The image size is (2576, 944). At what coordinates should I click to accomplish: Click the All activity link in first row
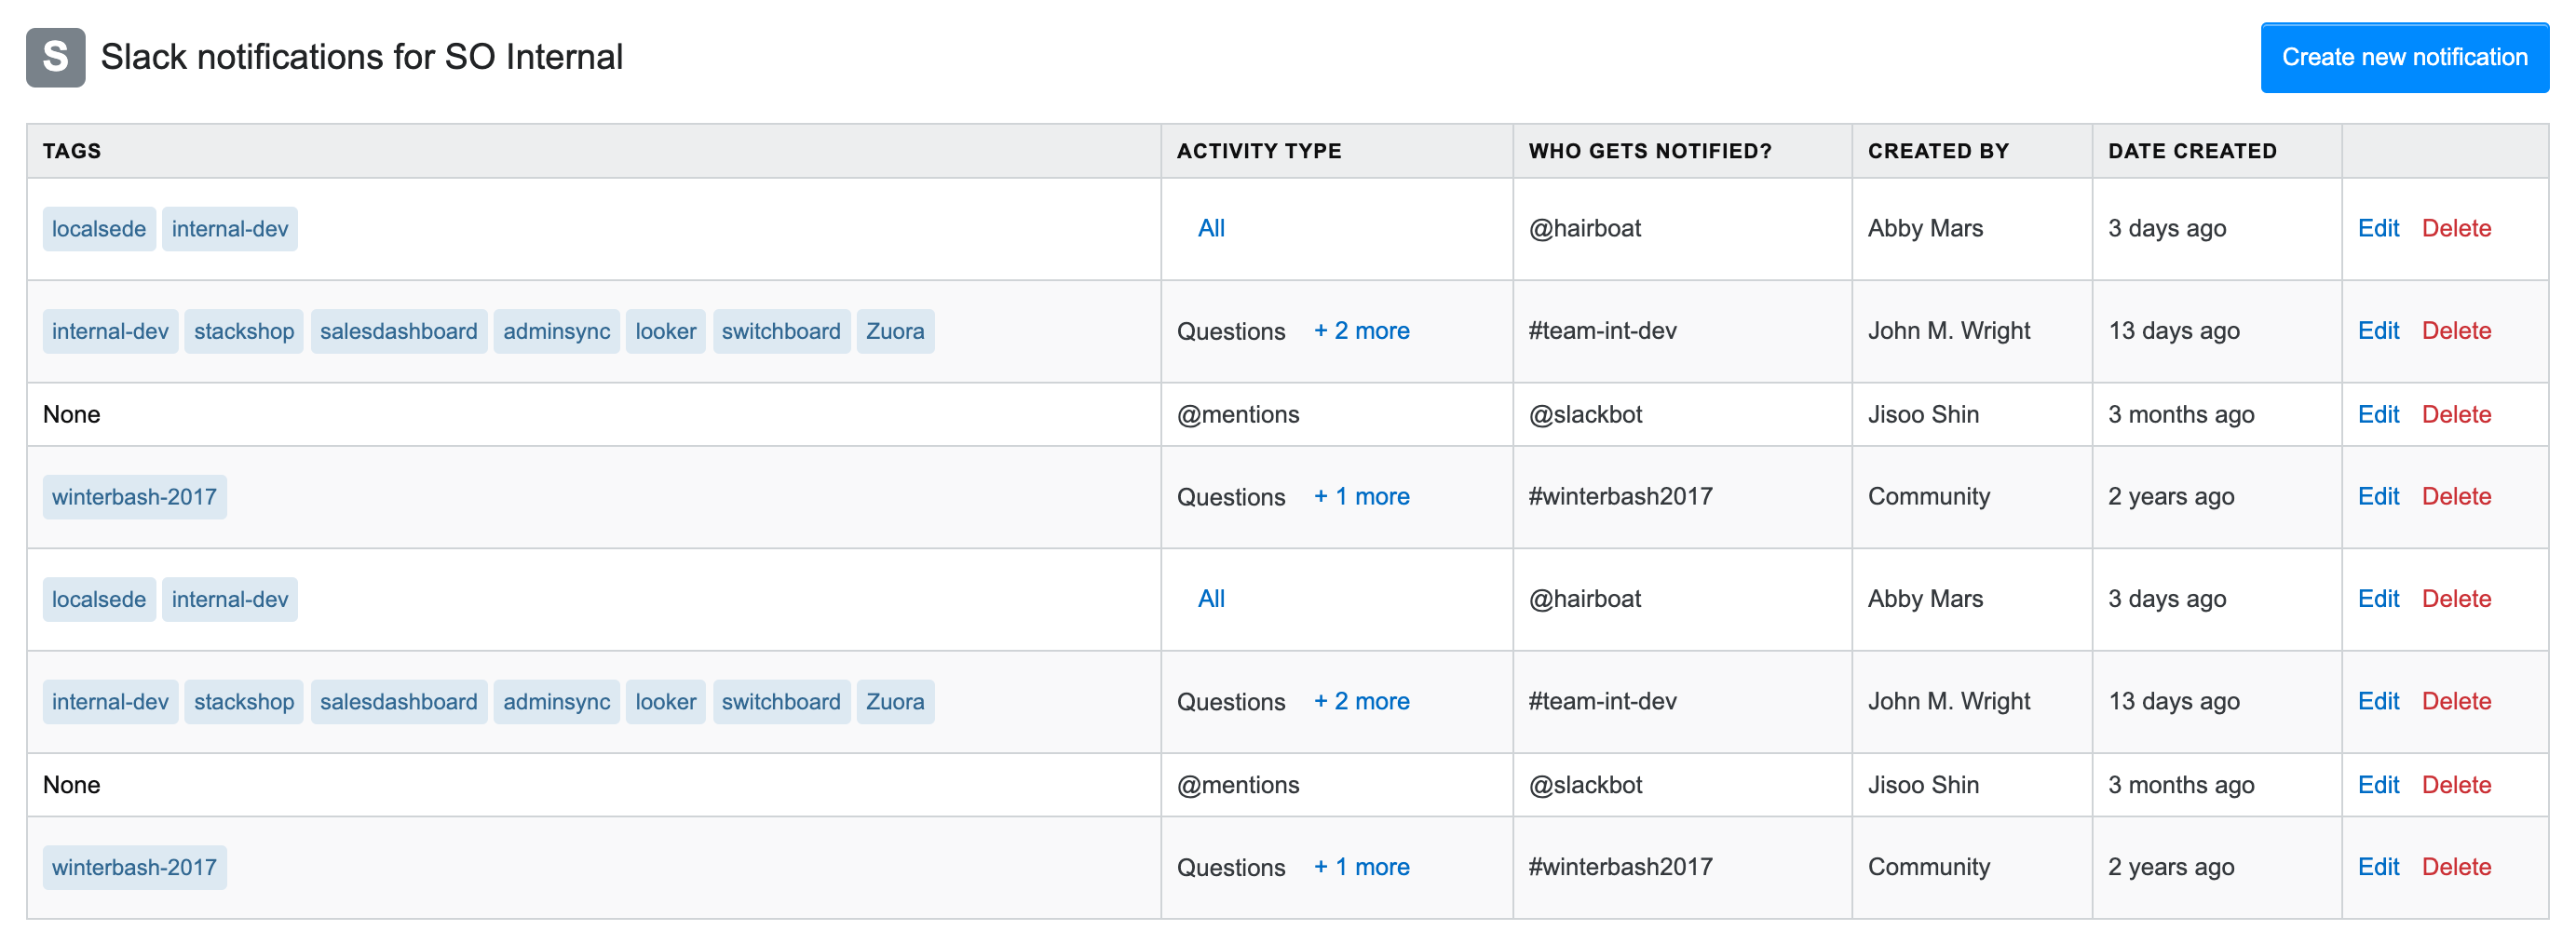pos(1211,229)
